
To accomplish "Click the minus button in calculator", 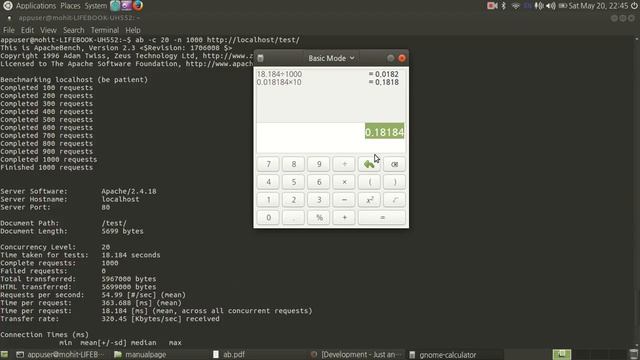I will click(344, 200).
